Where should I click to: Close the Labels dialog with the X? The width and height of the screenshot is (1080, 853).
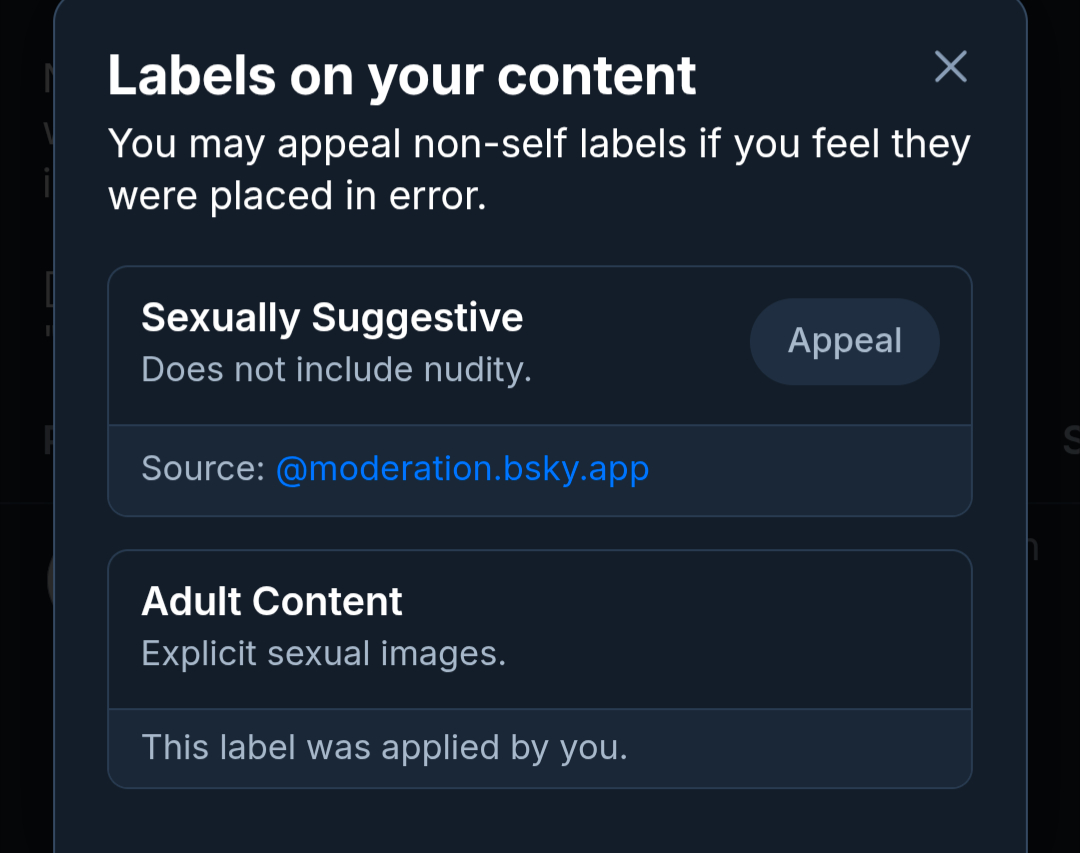pyautogui.click(x=950, y=67)
